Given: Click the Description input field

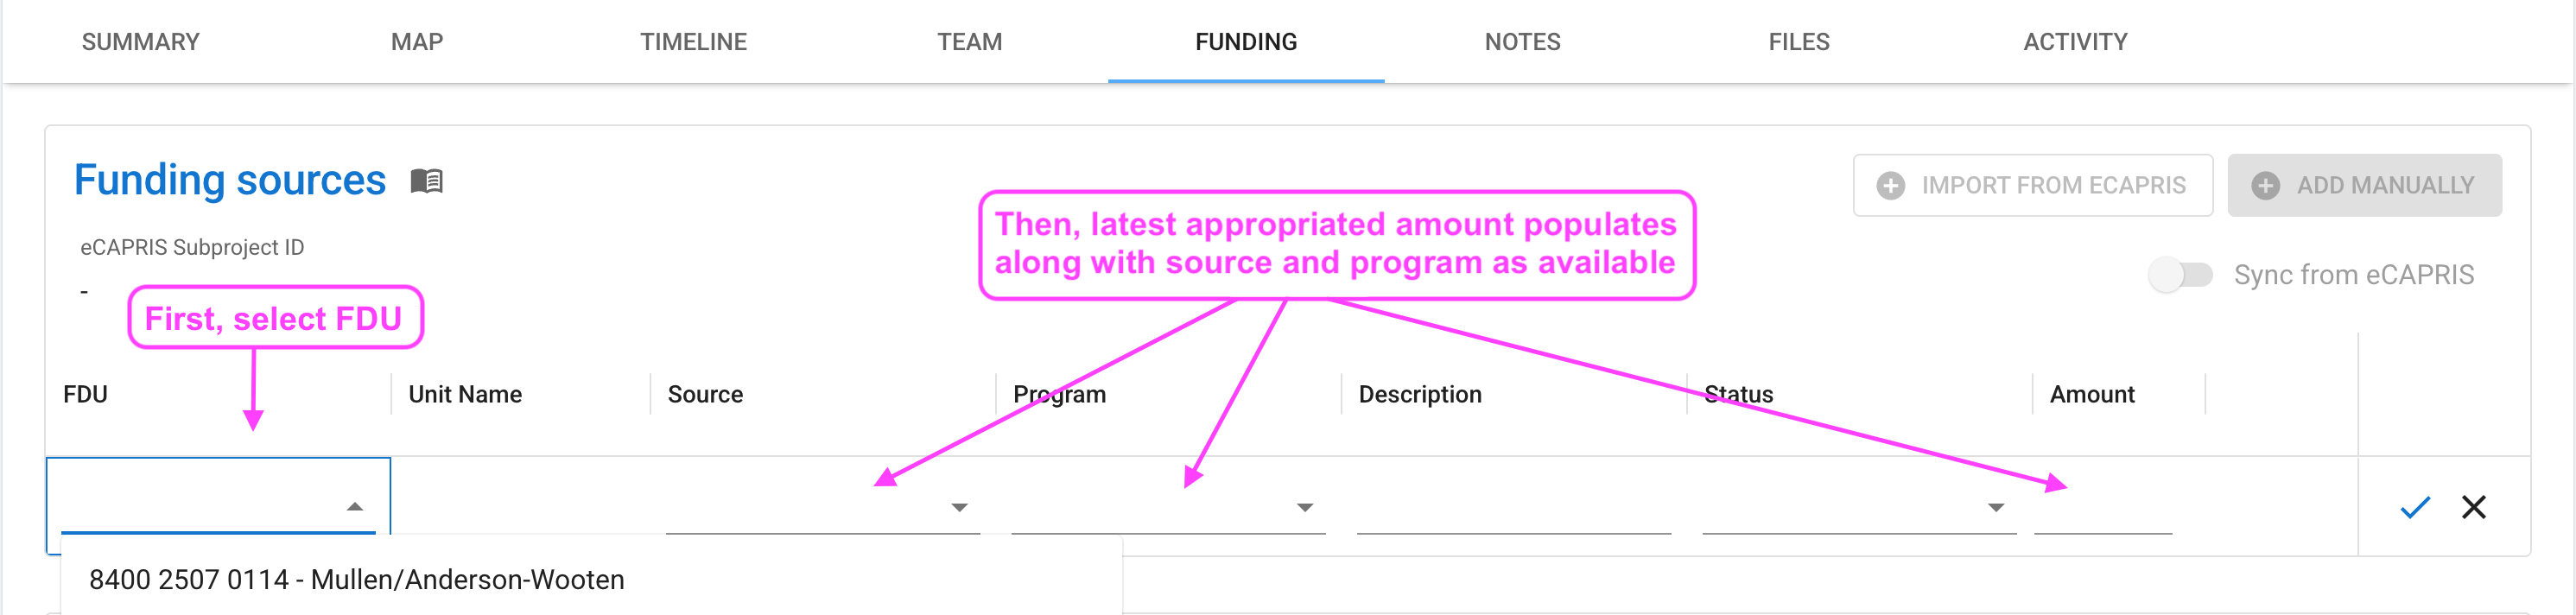Looking at the screenshot, I should click(1513, 507).
